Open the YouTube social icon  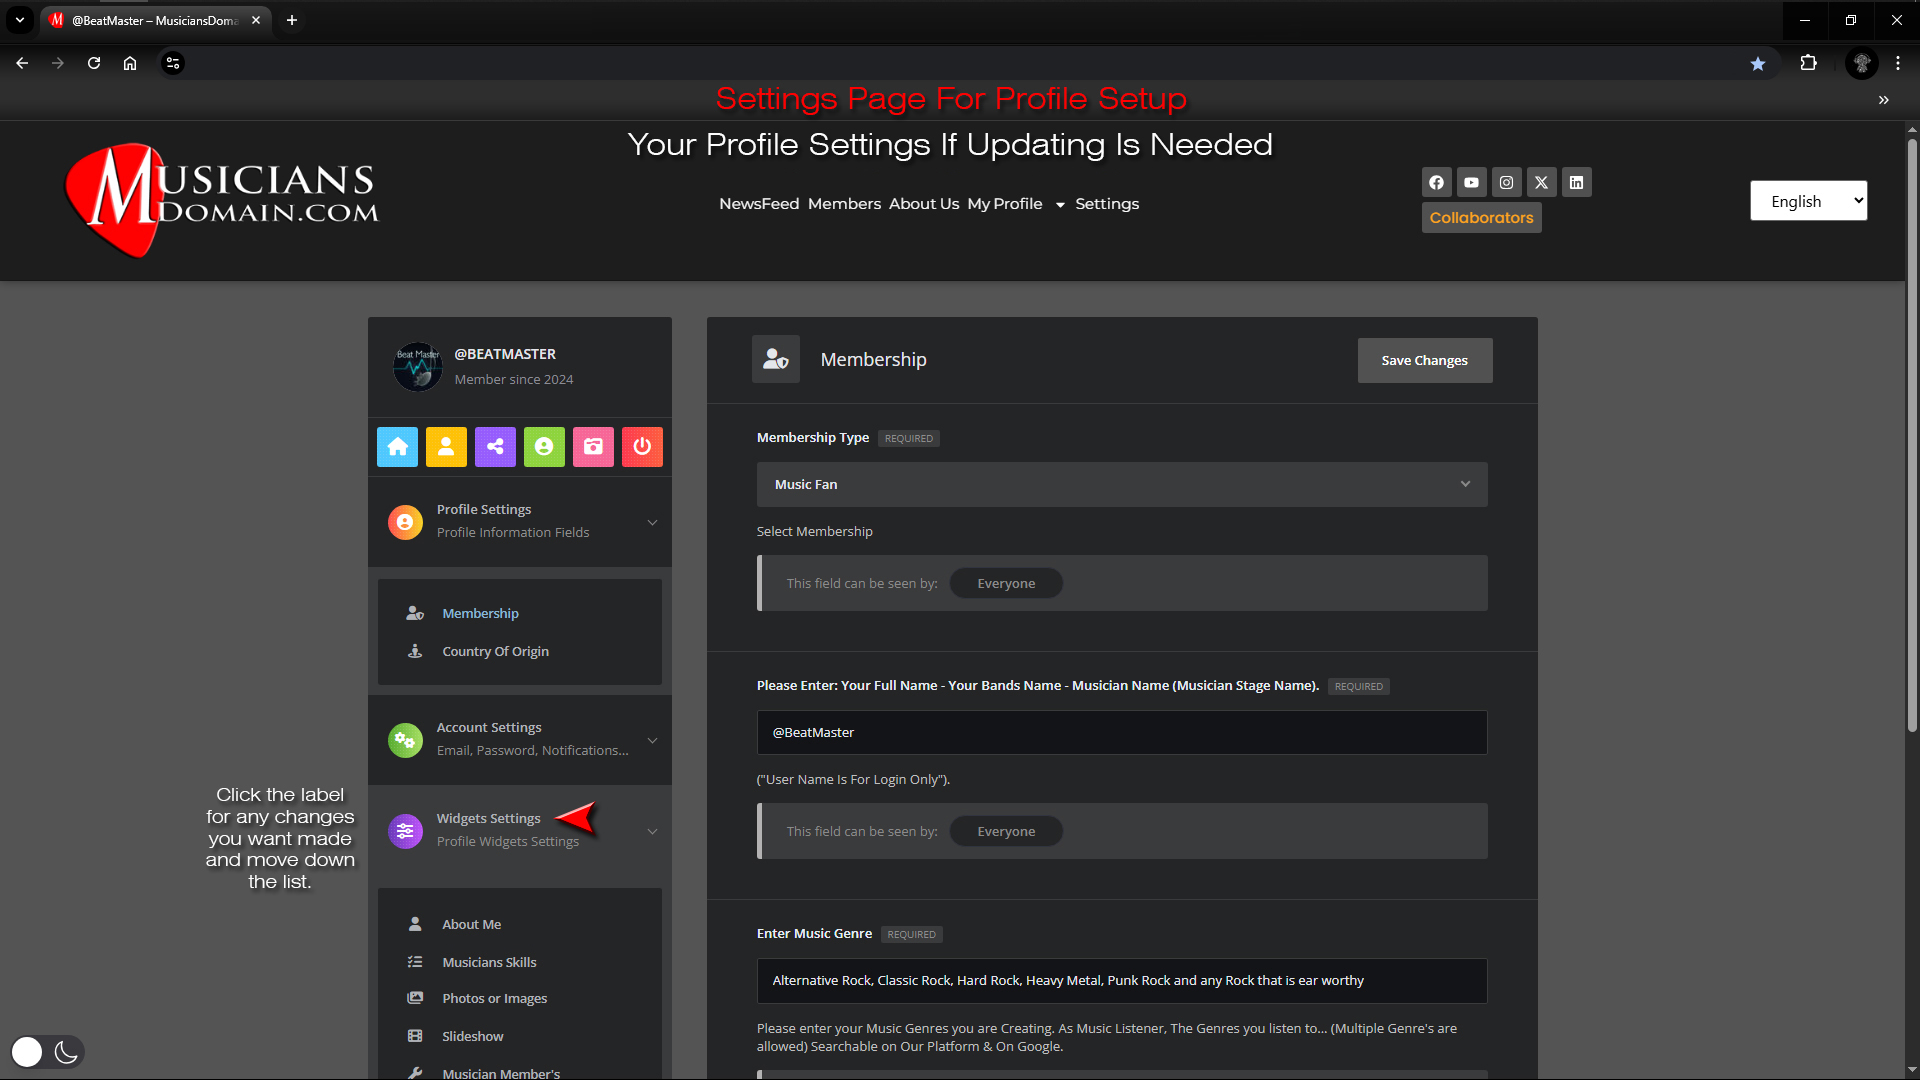tap(1471, 182)
